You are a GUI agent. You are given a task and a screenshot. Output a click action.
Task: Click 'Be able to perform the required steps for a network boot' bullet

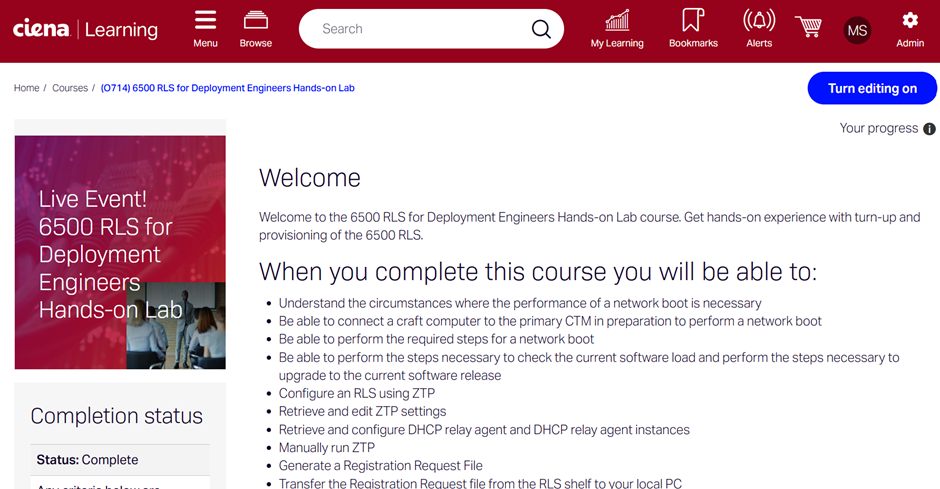pos(436,339)
